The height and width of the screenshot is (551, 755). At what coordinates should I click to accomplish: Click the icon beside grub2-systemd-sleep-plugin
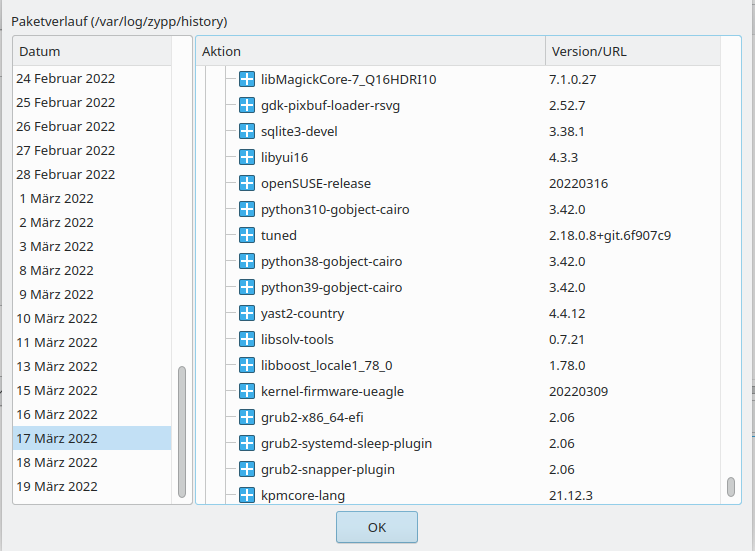coord(247,443)
